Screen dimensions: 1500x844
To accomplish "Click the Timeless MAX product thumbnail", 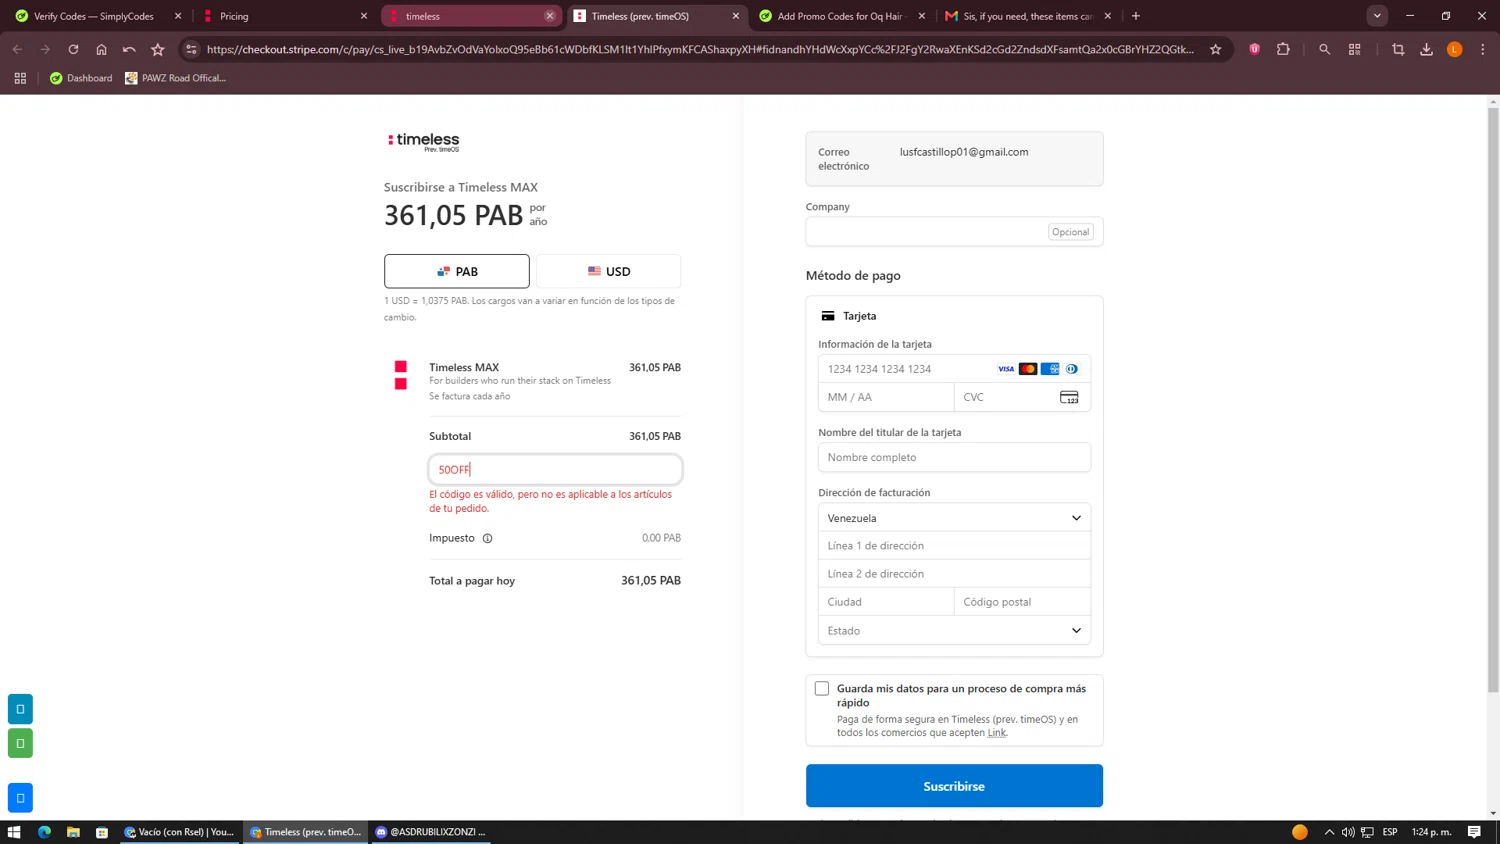I will pos(400,375).
